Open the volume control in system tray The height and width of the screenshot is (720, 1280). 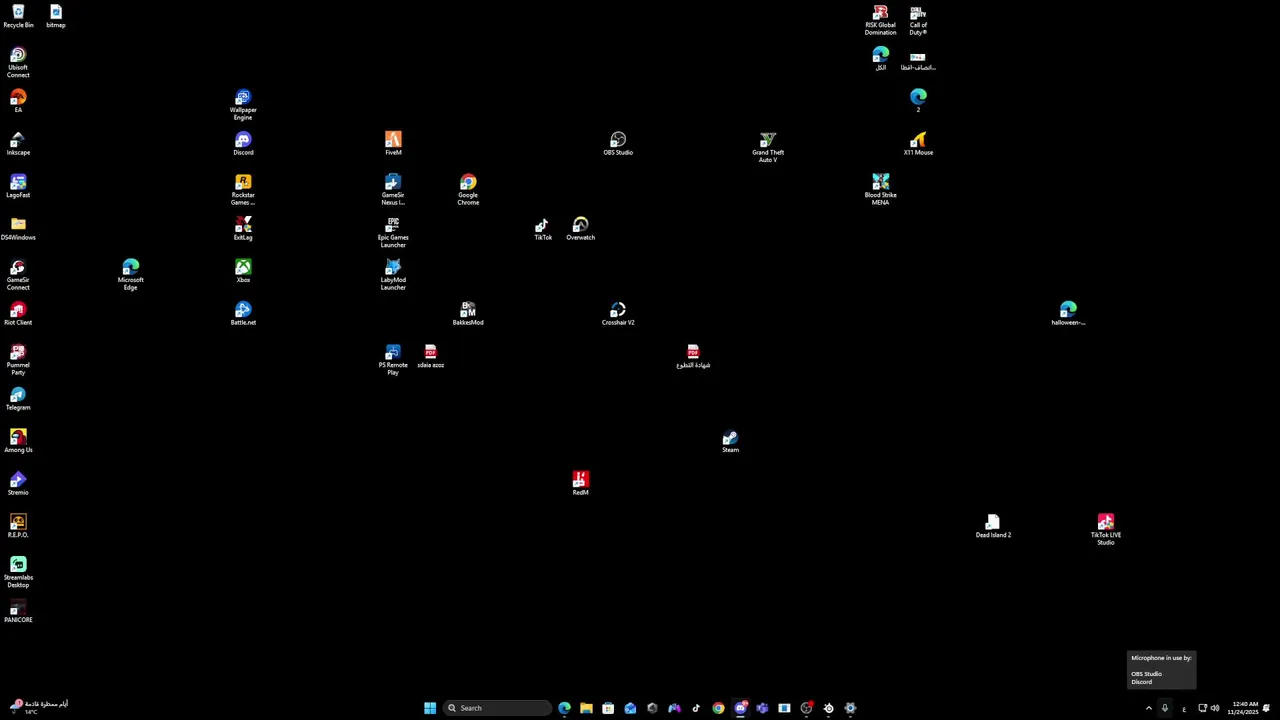point(1215,708)
